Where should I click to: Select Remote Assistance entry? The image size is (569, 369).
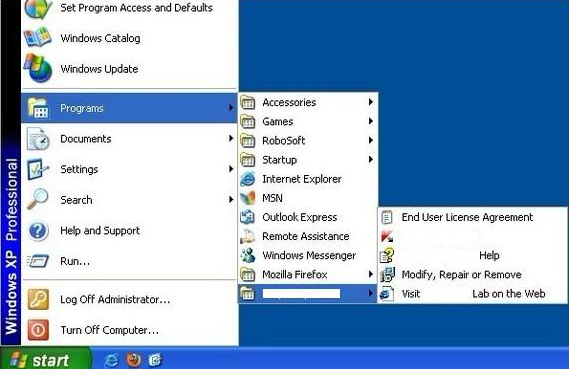pyautogui.click(x=308, y=236)
